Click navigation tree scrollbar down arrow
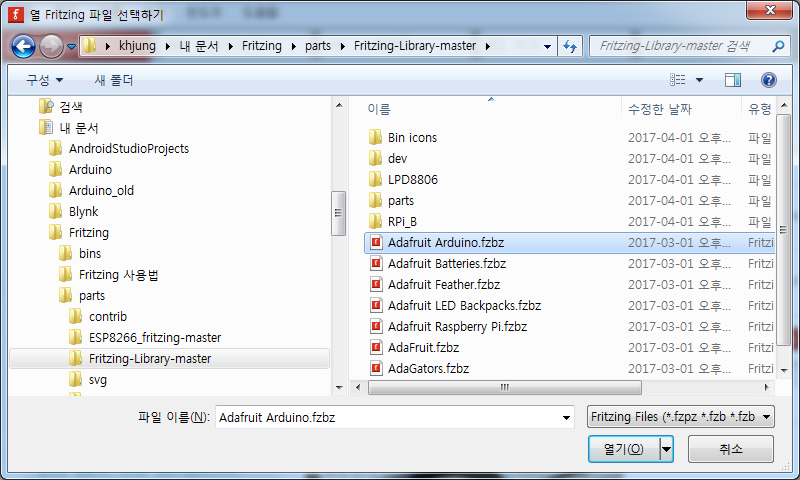 (339, 388)
